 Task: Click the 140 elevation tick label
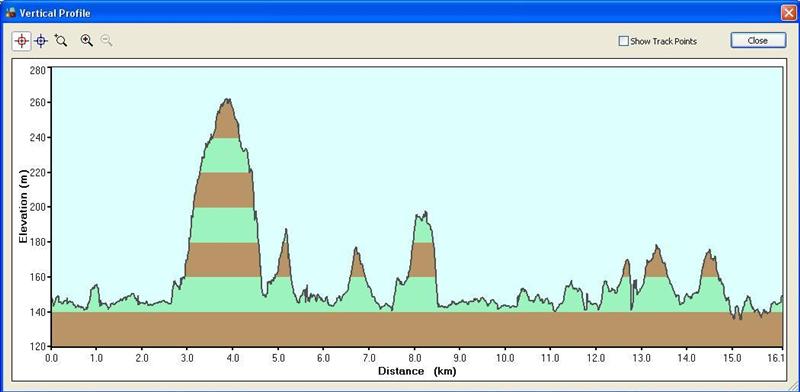[x=39, y=312]
